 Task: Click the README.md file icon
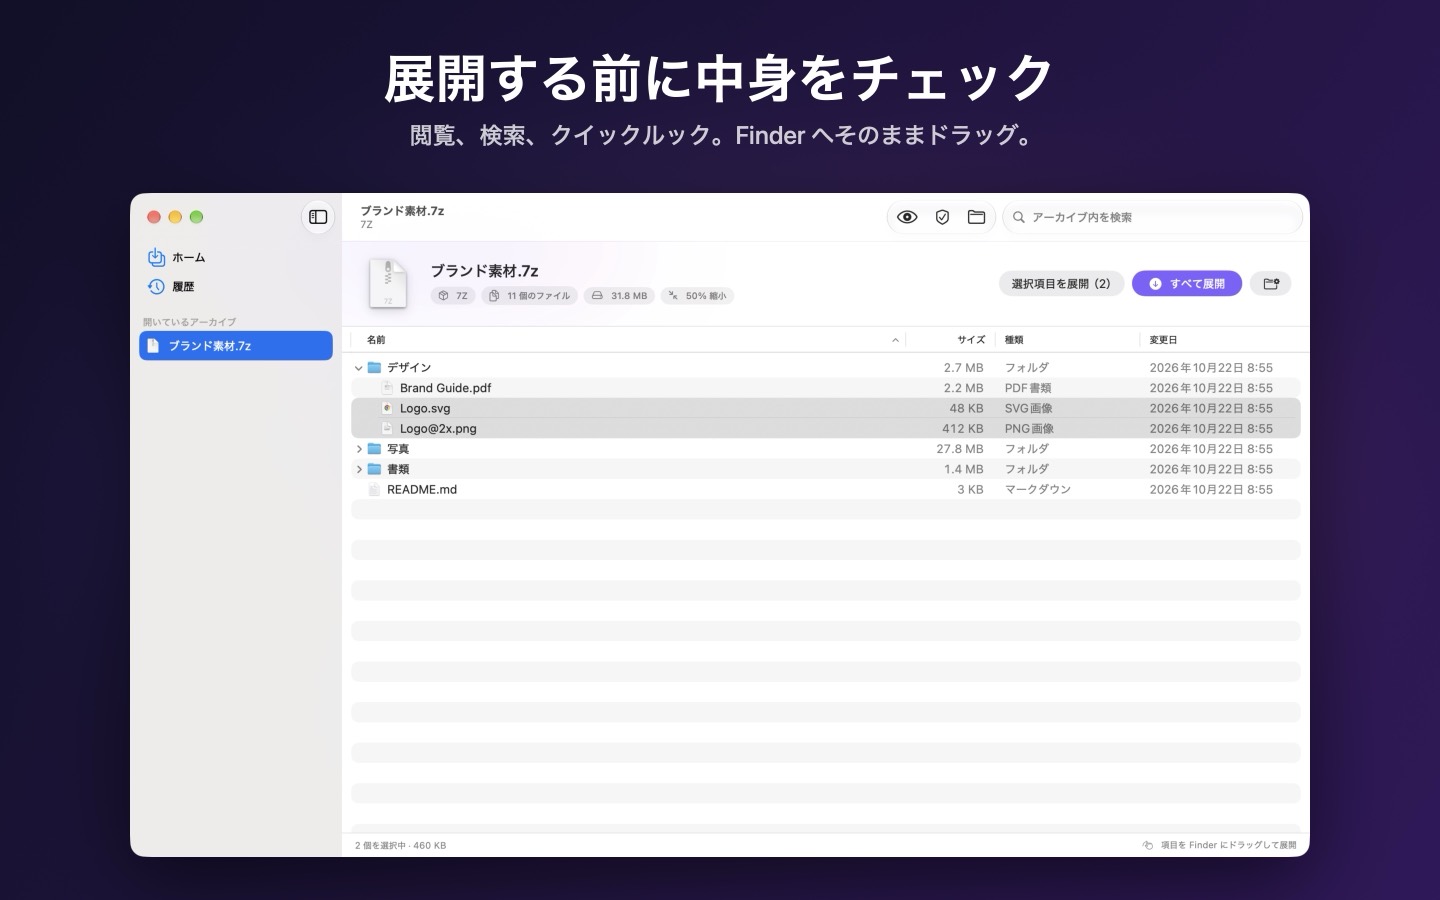click(374, 489)
